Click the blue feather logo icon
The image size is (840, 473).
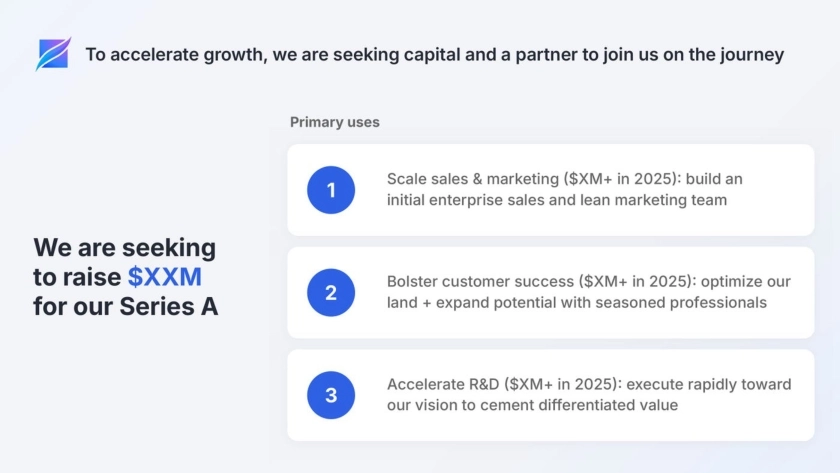53,54
